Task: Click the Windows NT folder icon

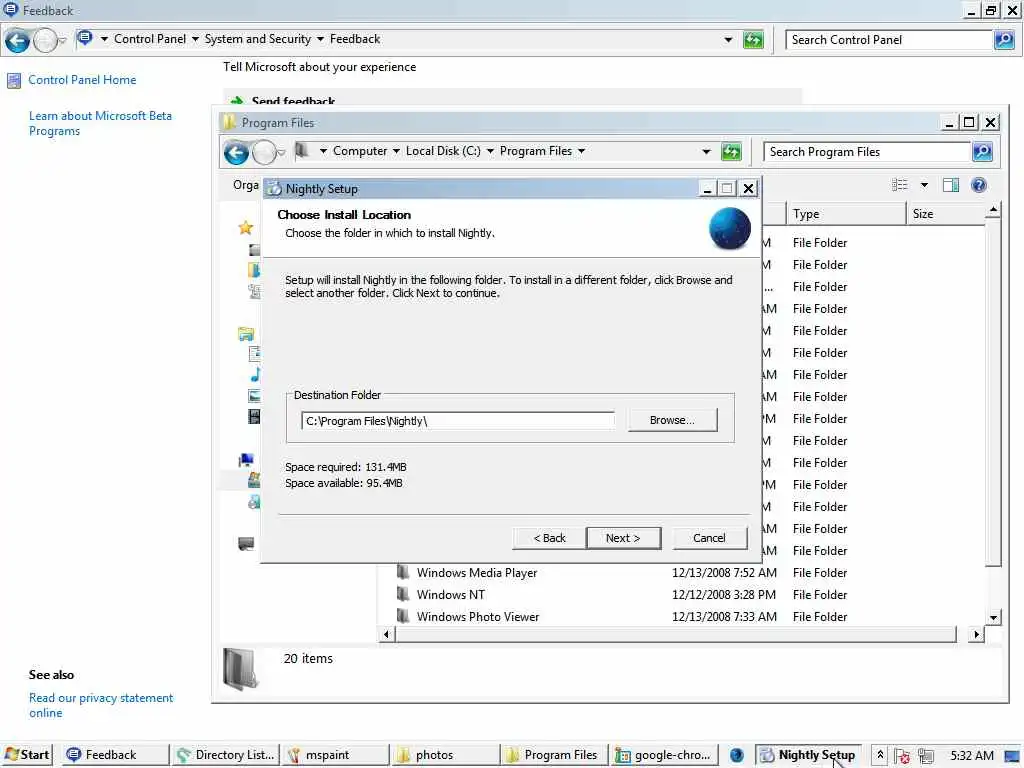Action: click(x=403, y=594)
